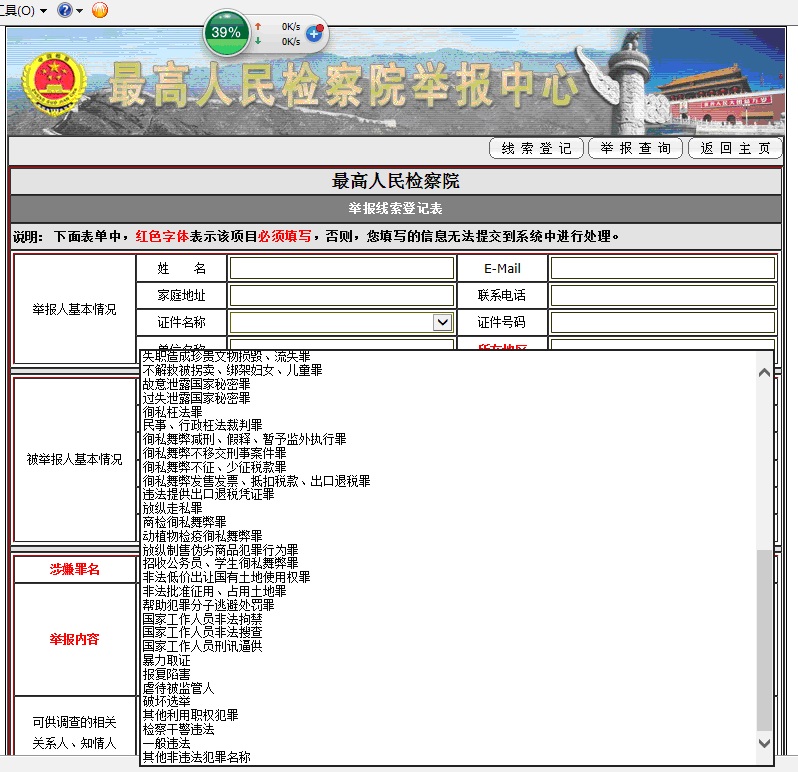Open the 证件名称 dropdown
798x772 pixels.
[442, 322]
